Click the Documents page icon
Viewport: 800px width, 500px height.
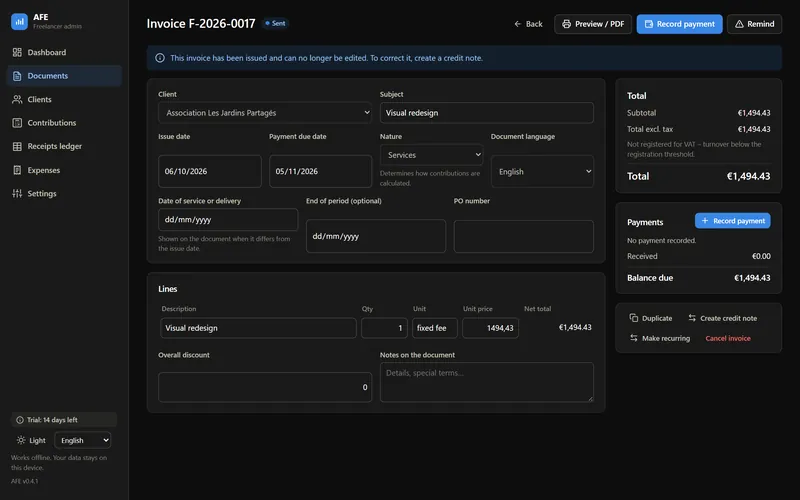coord(17,76)
